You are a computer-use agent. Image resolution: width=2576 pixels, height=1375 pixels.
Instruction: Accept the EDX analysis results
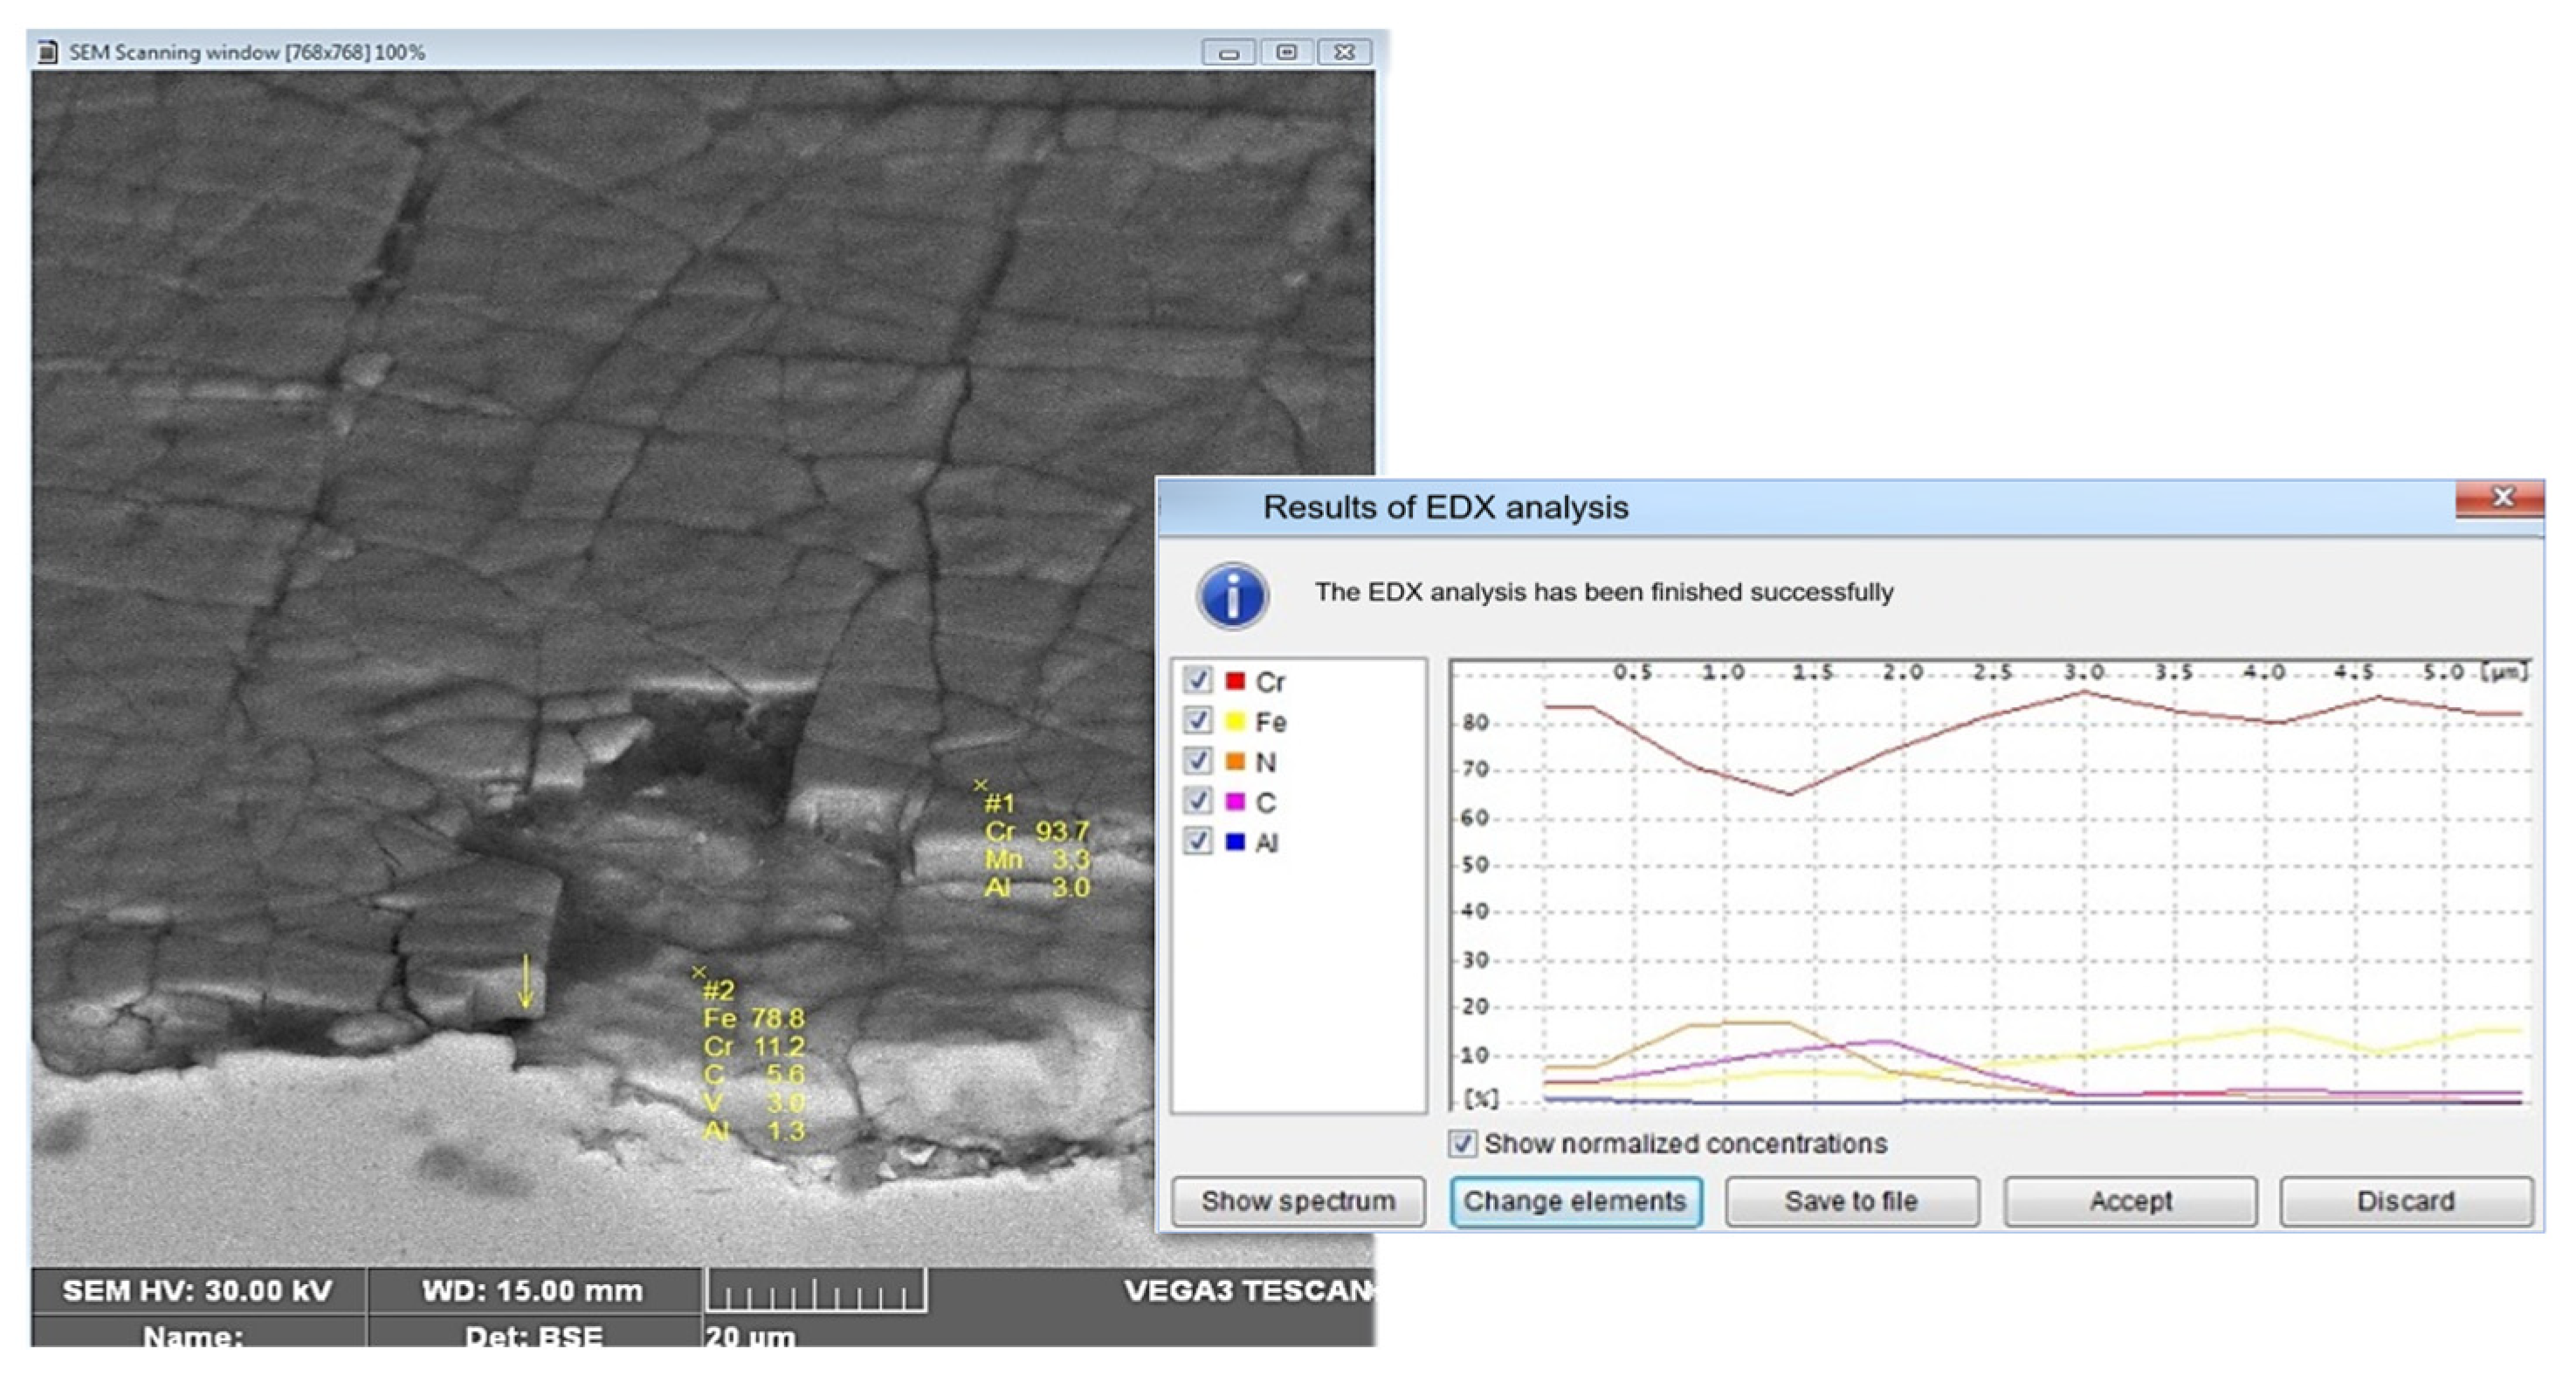2129,1201
